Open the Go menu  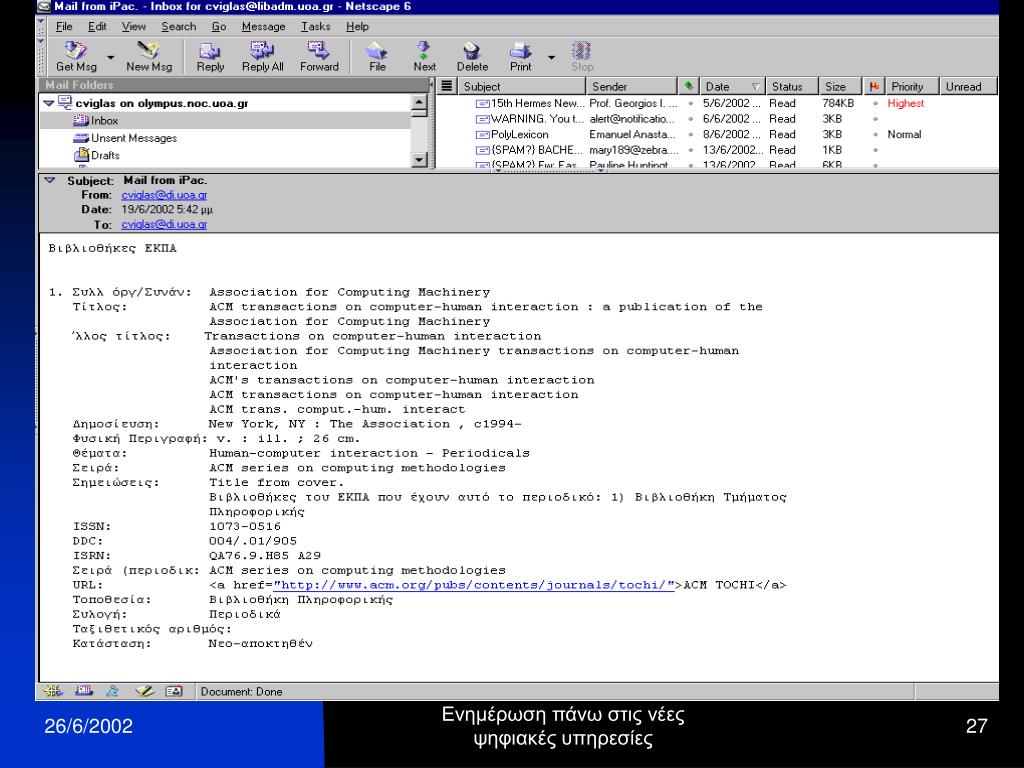point(219,26)
